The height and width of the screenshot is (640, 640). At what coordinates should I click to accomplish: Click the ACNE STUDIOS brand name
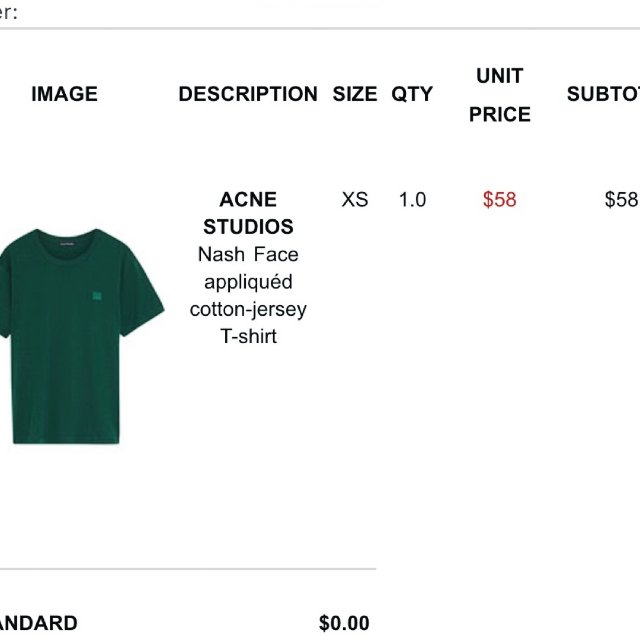248,213
